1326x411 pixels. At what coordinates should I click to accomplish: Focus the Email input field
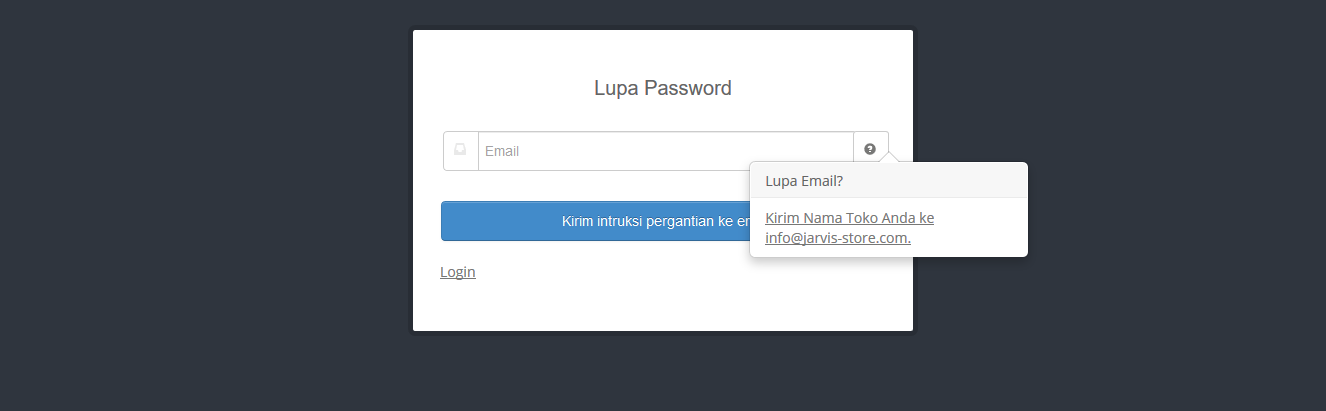pos(666,151)
